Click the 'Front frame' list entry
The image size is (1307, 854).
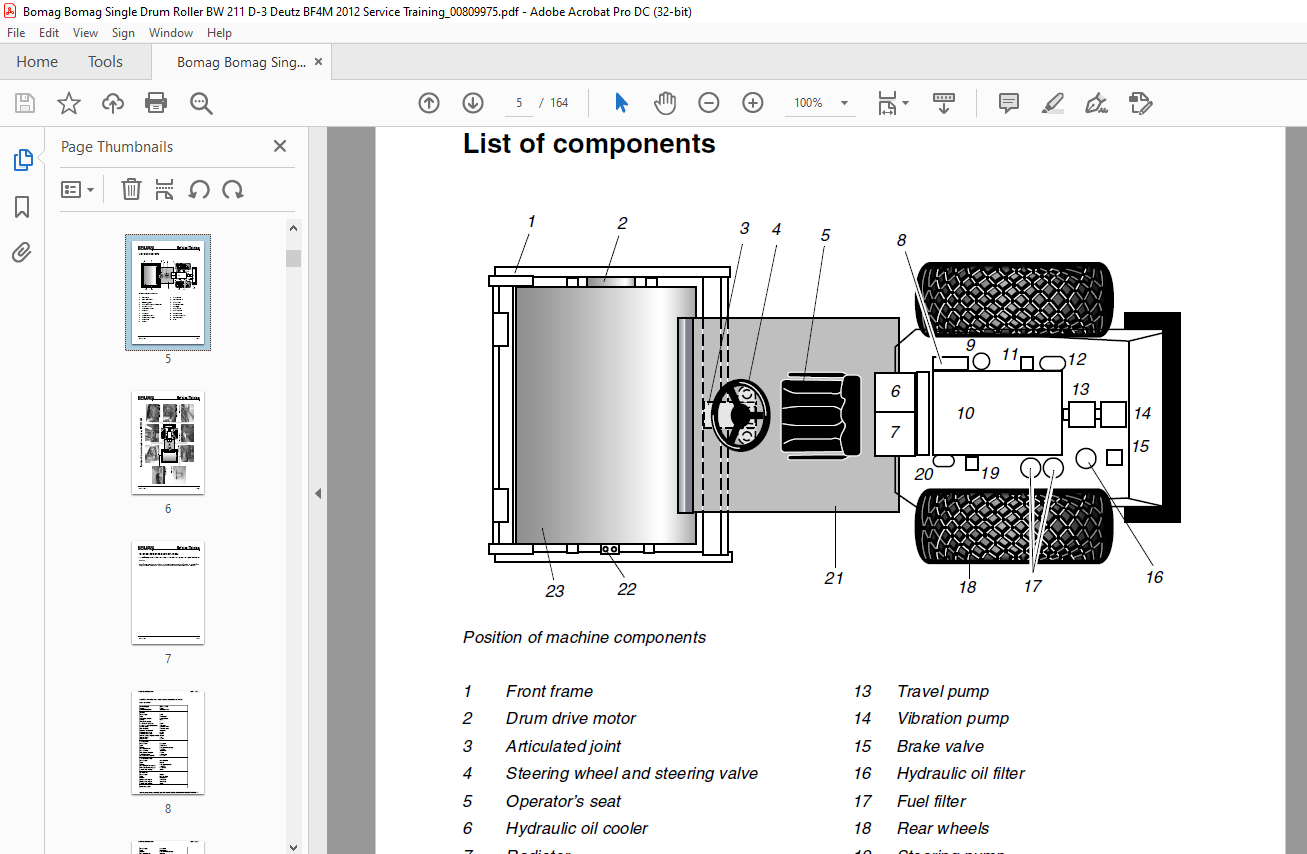[549, 692]
